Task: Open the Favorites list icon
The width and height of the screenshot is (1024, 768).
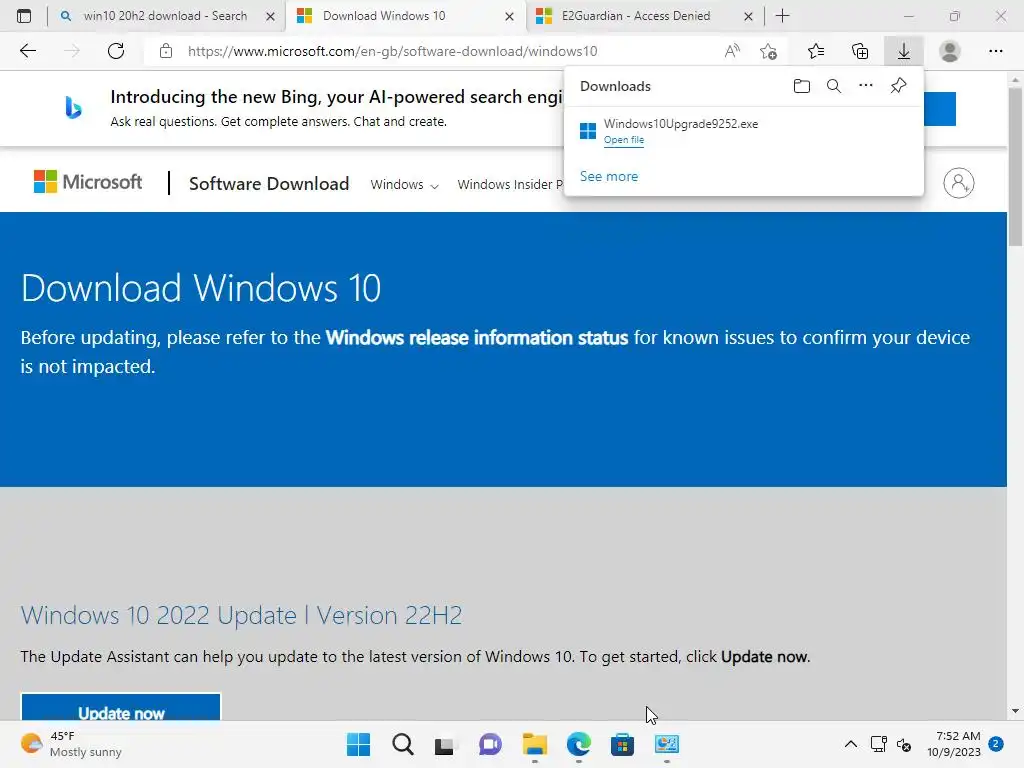Action: [816, 51]
